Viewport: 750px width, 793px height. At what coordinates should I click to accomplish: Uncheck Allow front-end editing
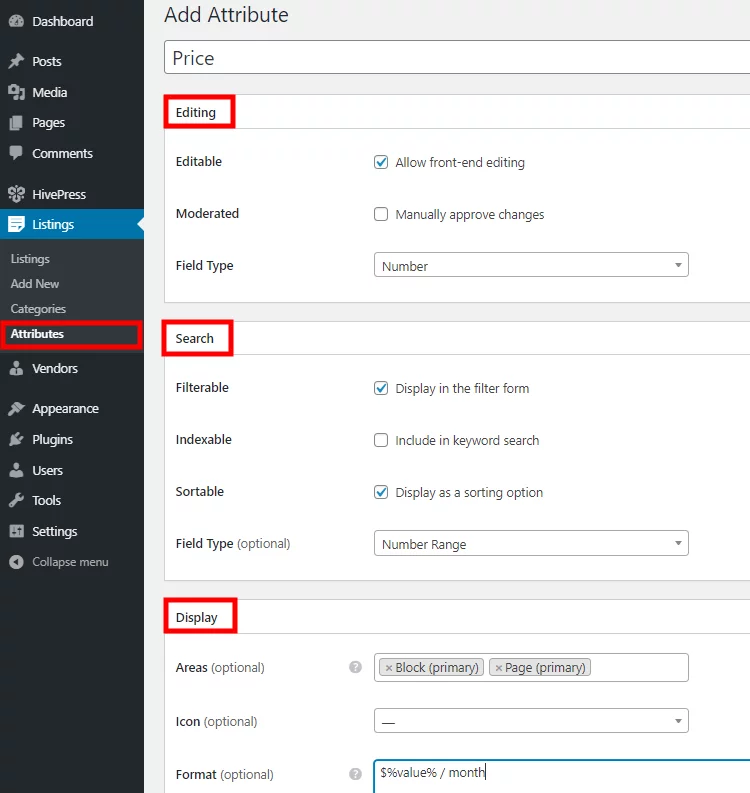tap(381, 162)
